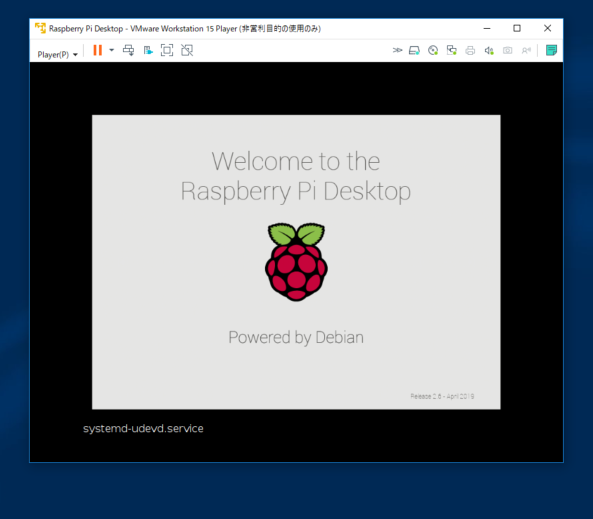Pause the virtual machine

(x=98, y=50)
